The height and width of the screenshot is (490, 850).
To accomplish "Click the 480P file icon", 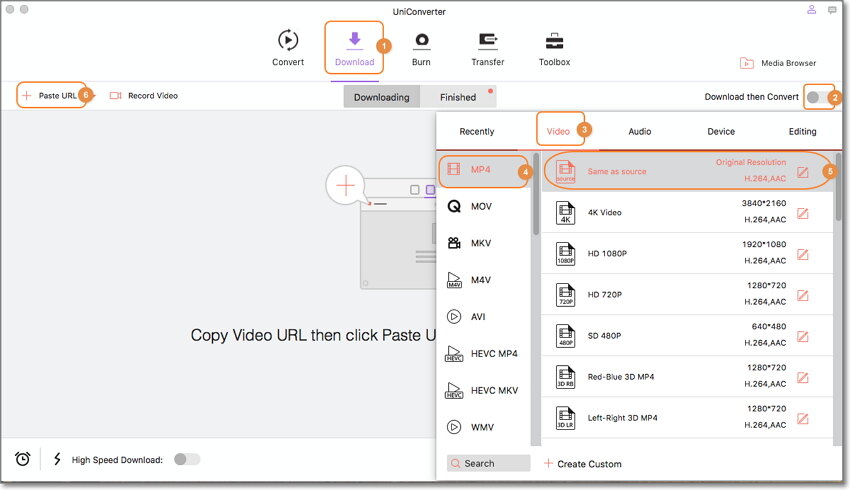I will click(x=565, y=336).
